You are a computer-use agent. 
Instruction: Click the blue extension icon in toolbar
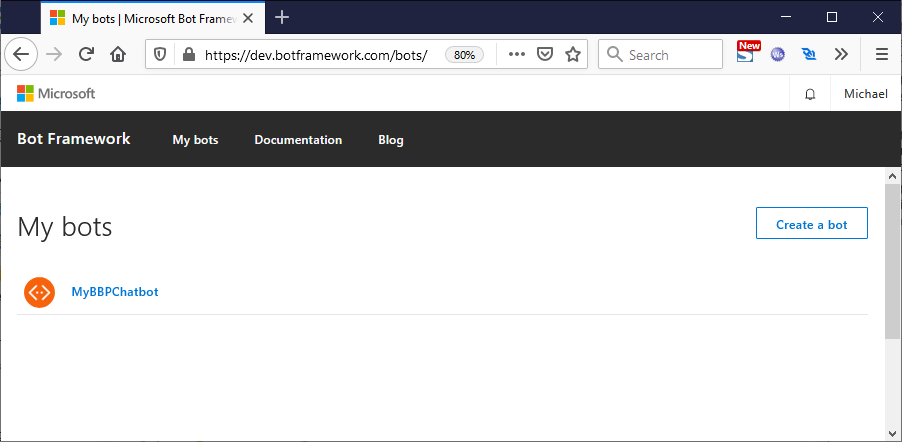point(809,55)
